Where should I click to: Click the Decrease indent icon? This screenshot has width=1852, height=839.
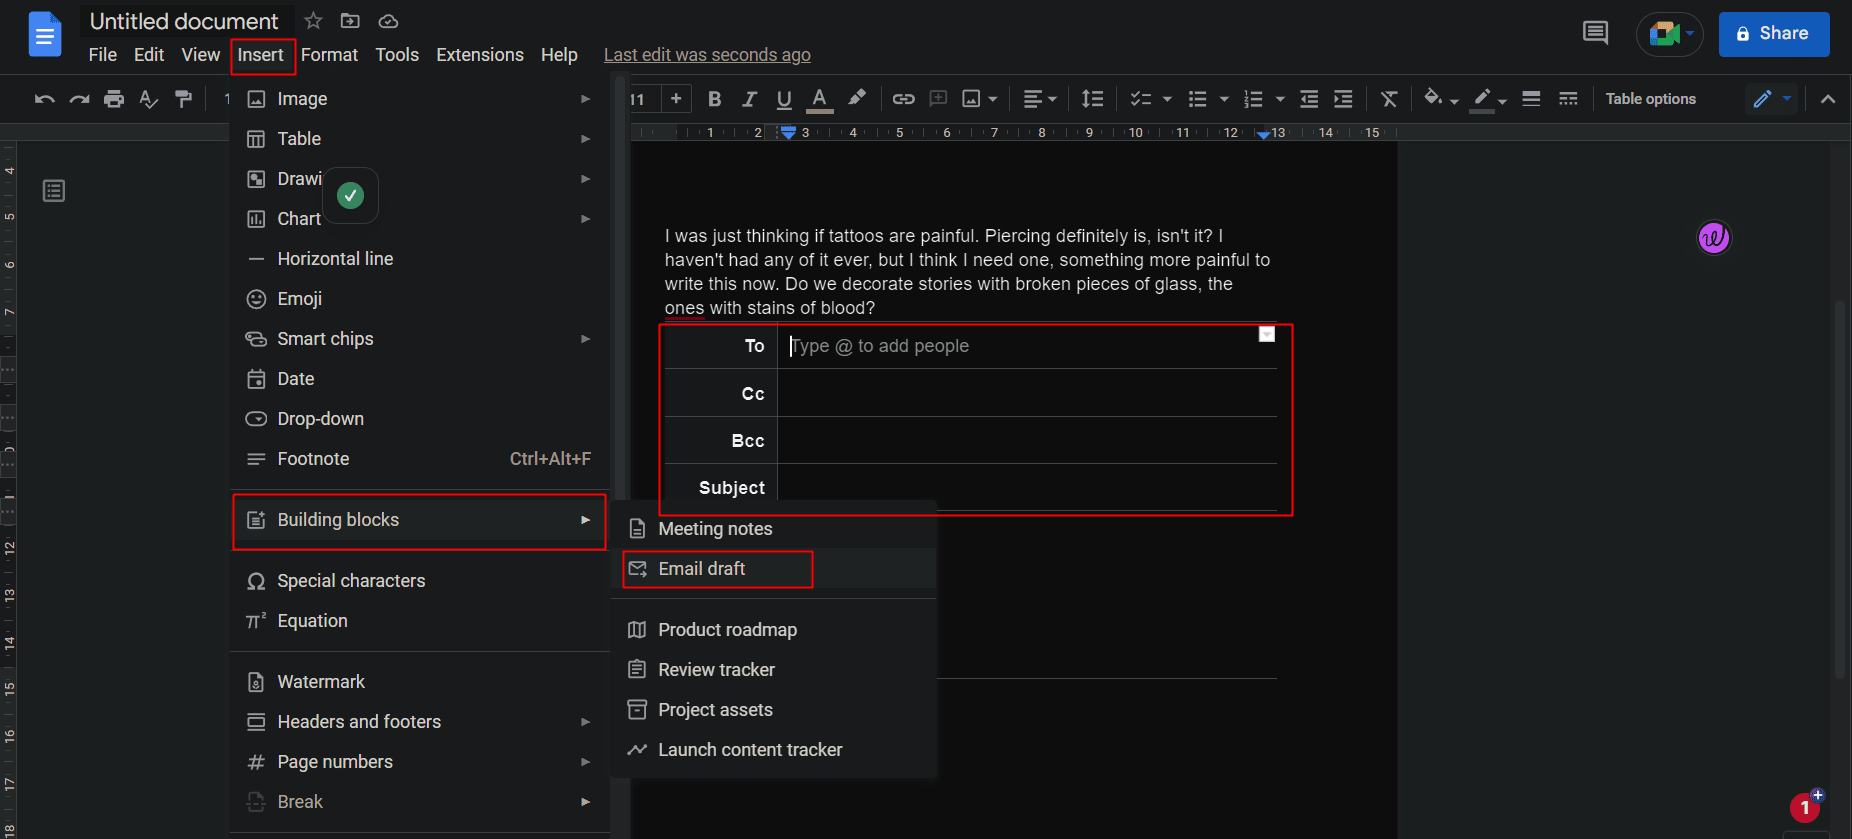(x=1309, y=99)
